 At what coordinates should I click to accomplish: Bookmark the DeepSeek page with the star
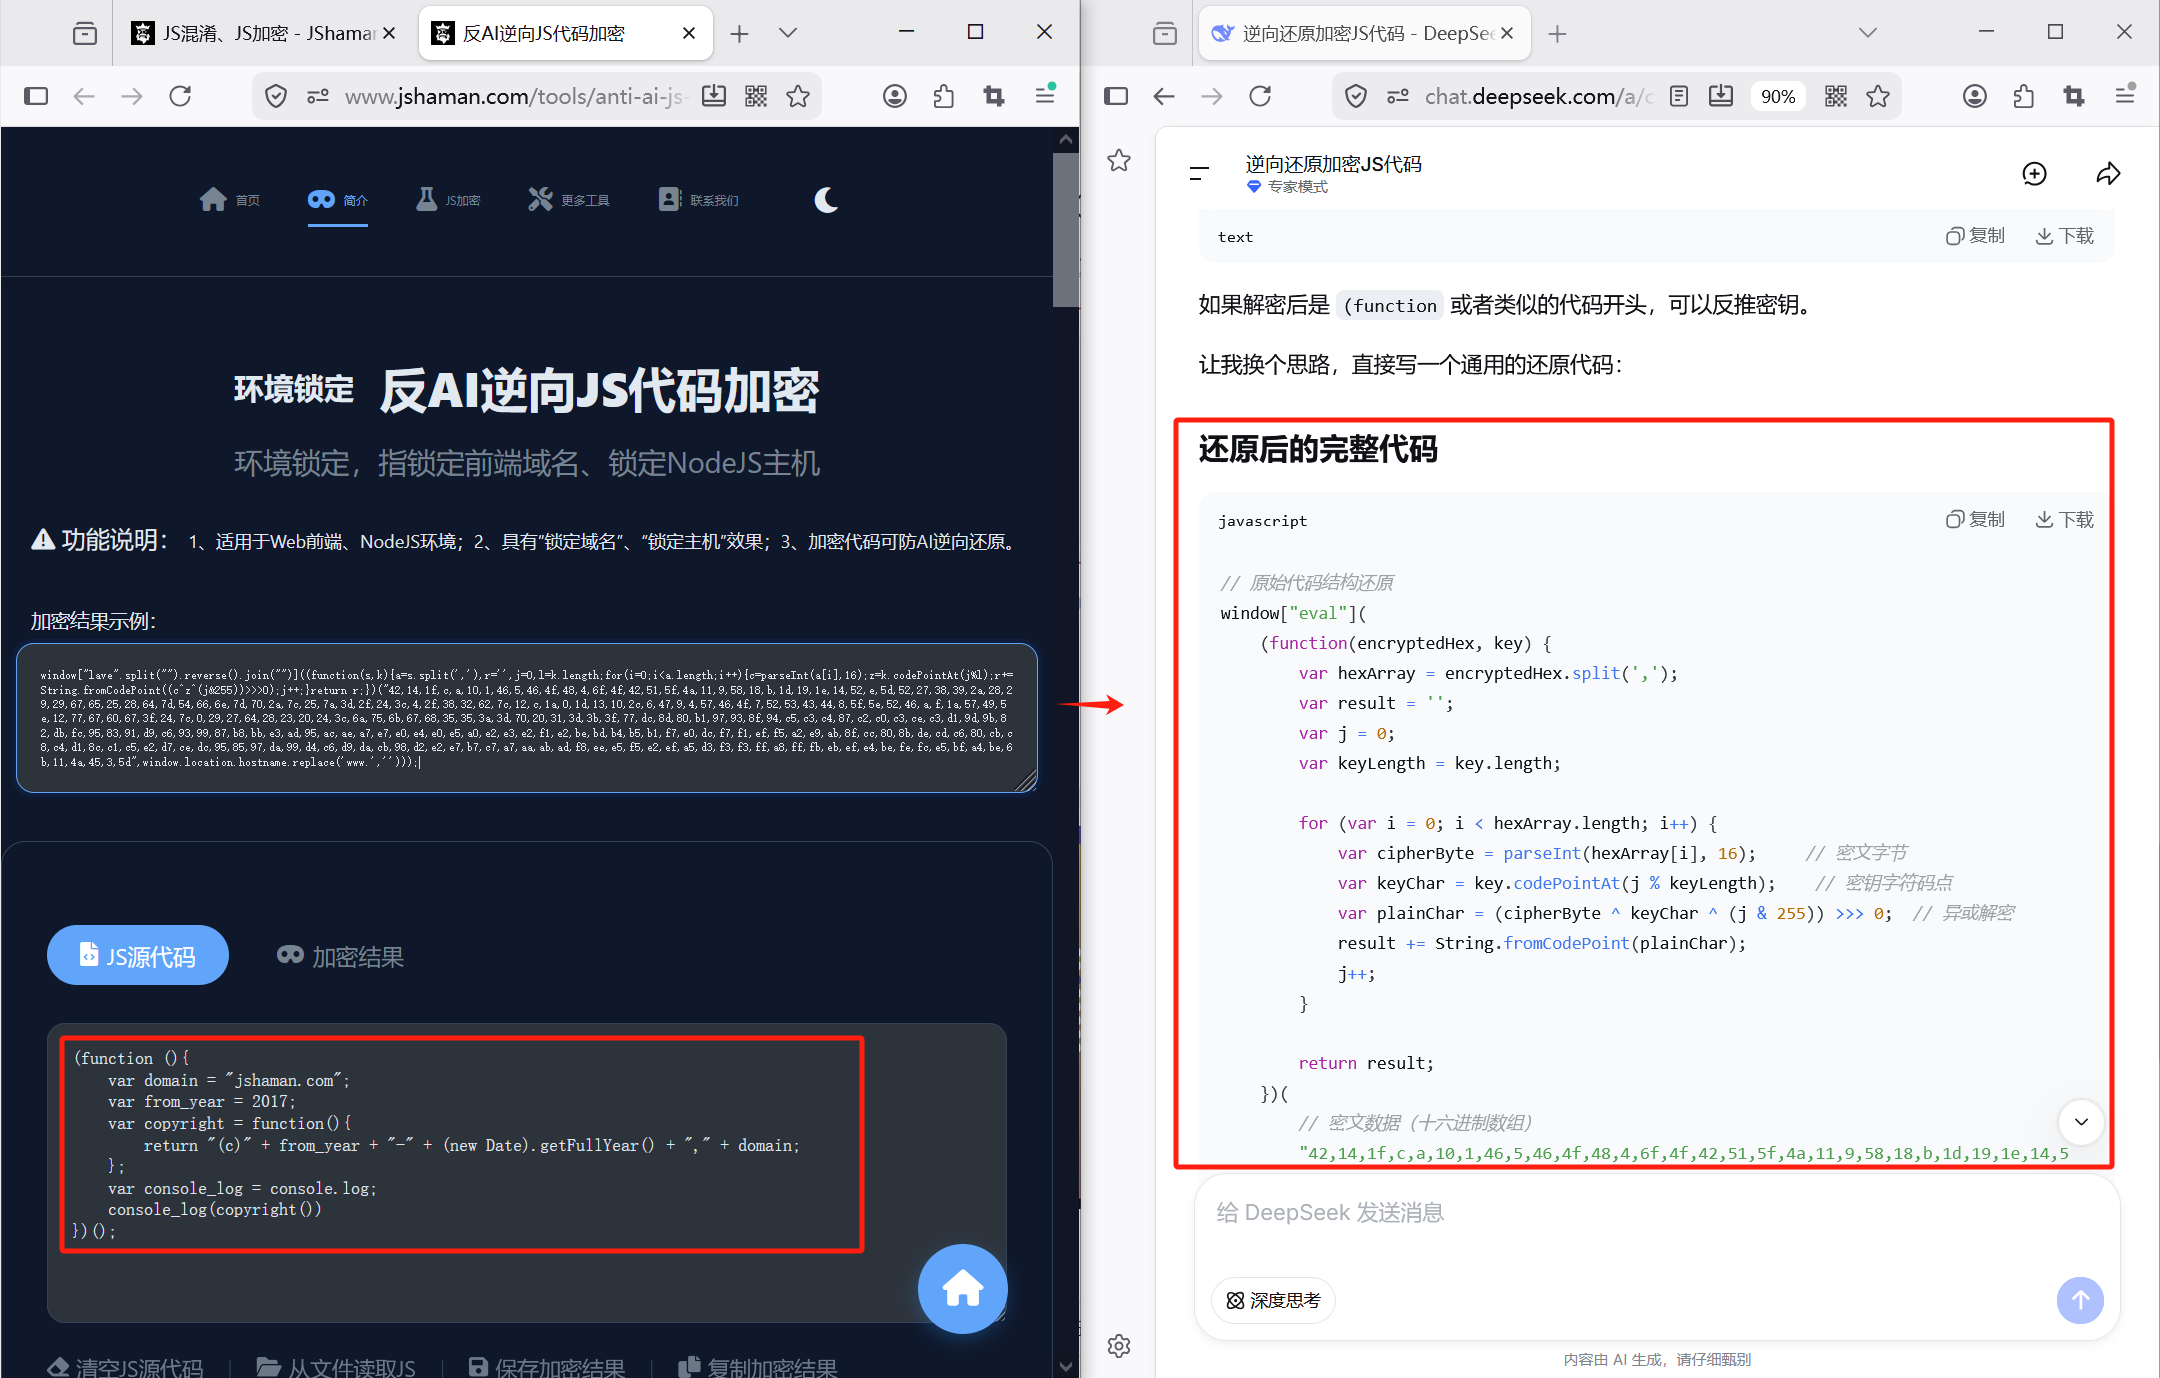(1878, 96)
